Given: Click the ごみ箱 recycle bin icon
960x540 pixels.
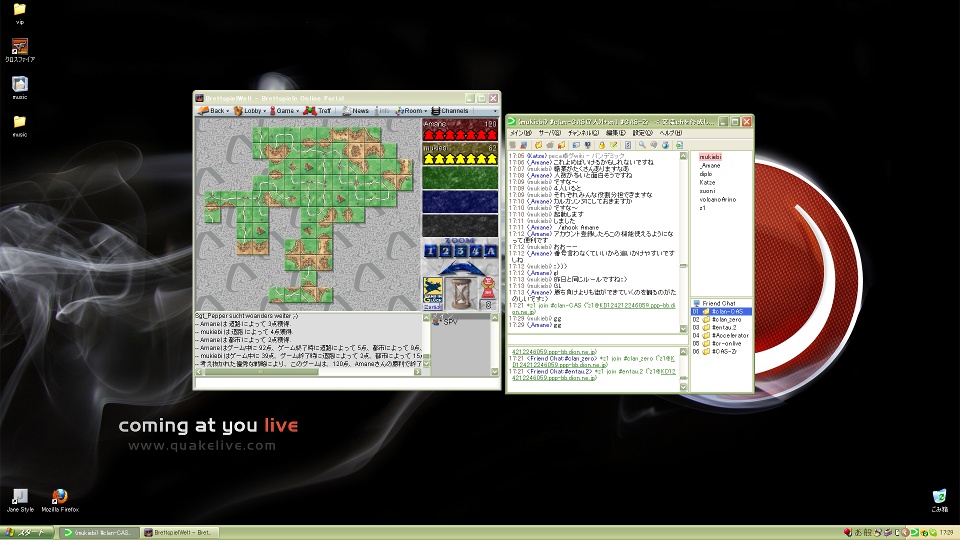Looking at the screenshot, I should [939, 500].
